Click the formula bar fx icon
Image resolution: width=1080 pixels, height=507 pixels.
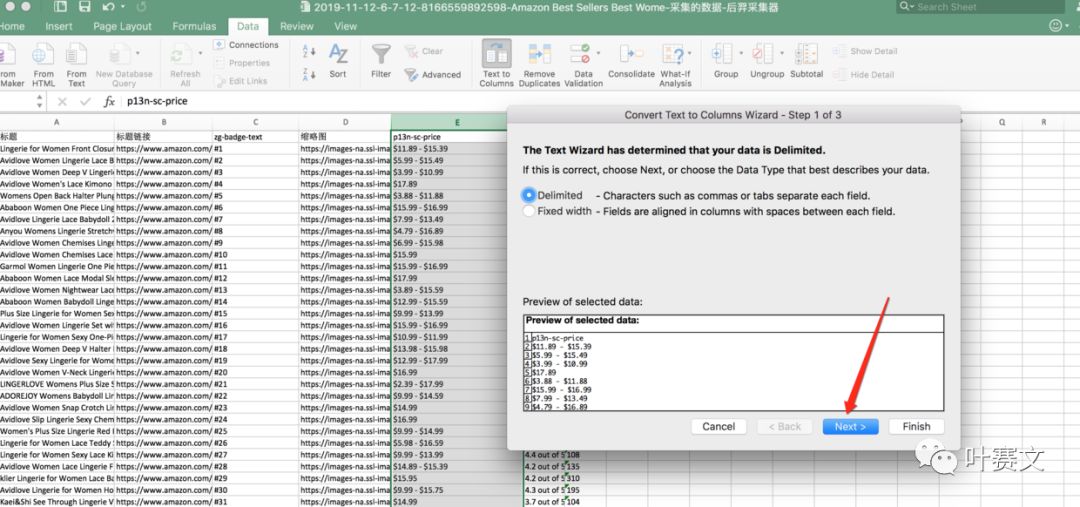coord(109,101)
